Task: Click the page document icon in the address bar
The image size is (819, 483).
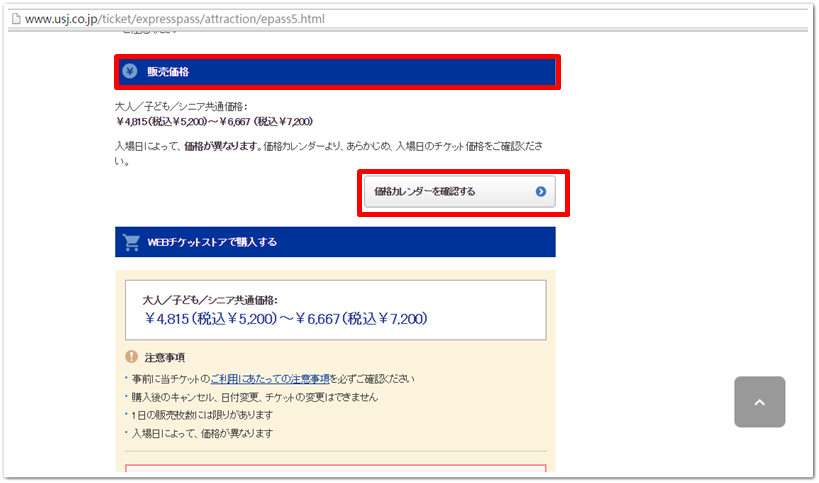Action: (x=16, y=19)
